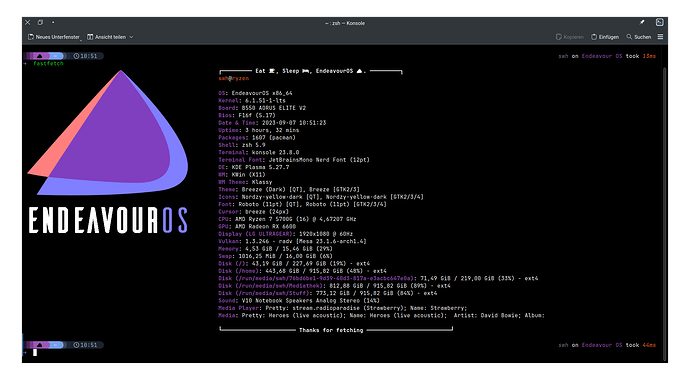Open the Konsole hamburger menu
The image size is (690, 389).
point(660,37)
